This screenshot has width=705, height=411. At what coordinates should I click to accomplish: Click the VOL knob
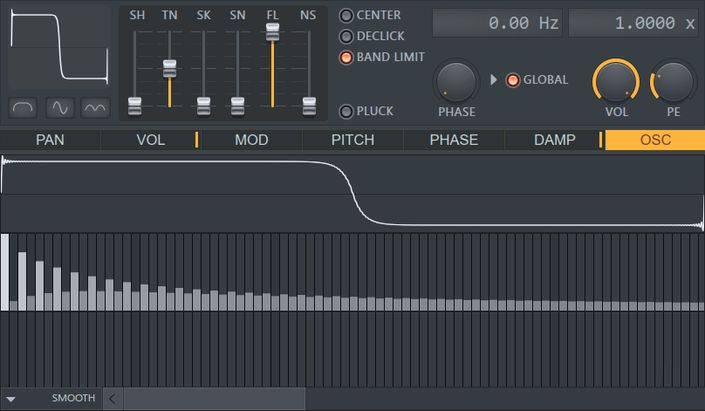tap(616, 82)
